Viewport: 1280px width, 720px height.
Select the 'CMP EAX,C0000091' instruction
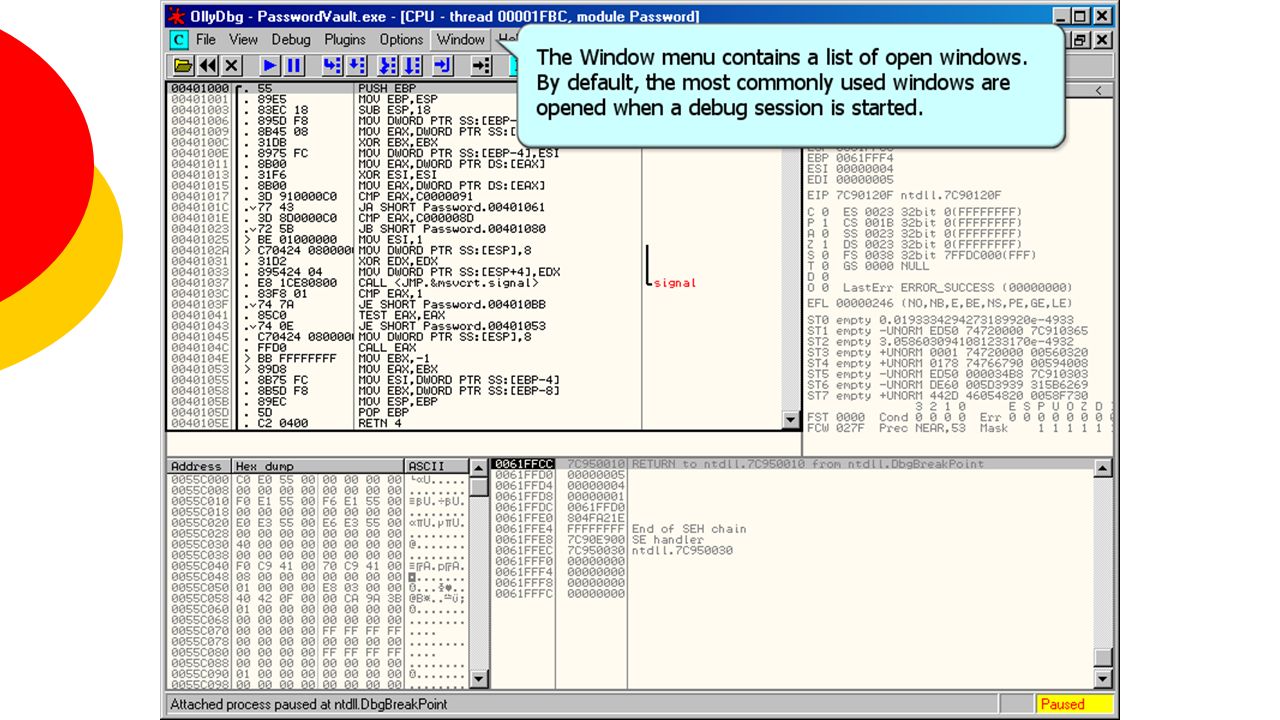pos(414,197)
